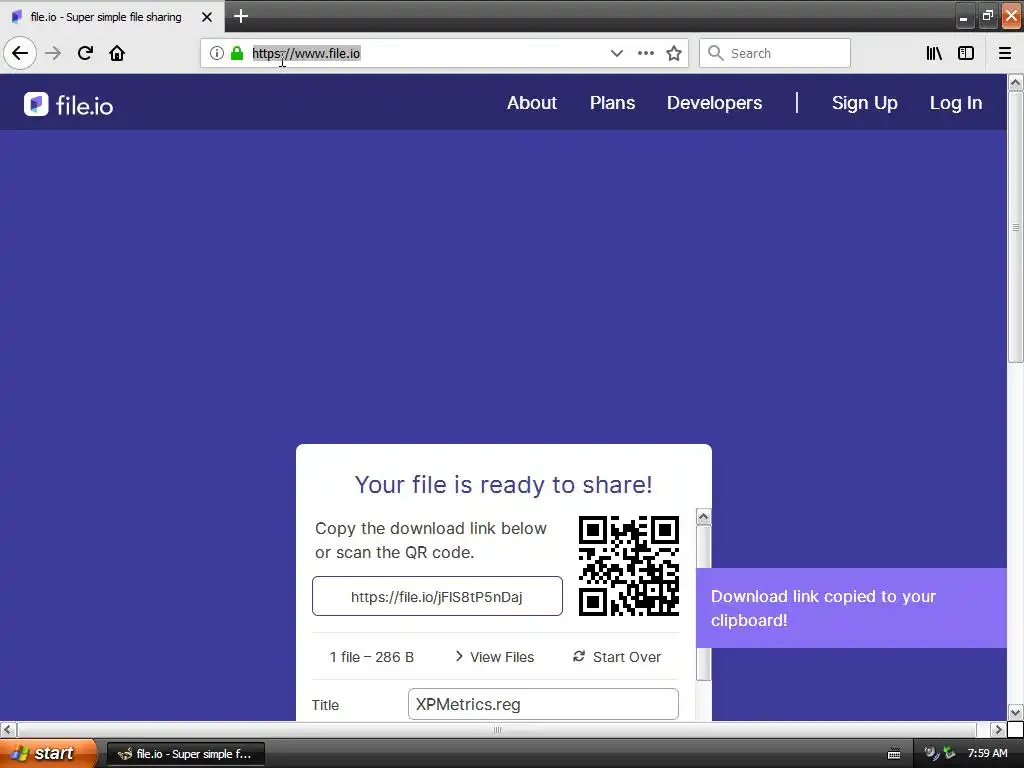Open the page actions three-dot menu

pos(645,53)
